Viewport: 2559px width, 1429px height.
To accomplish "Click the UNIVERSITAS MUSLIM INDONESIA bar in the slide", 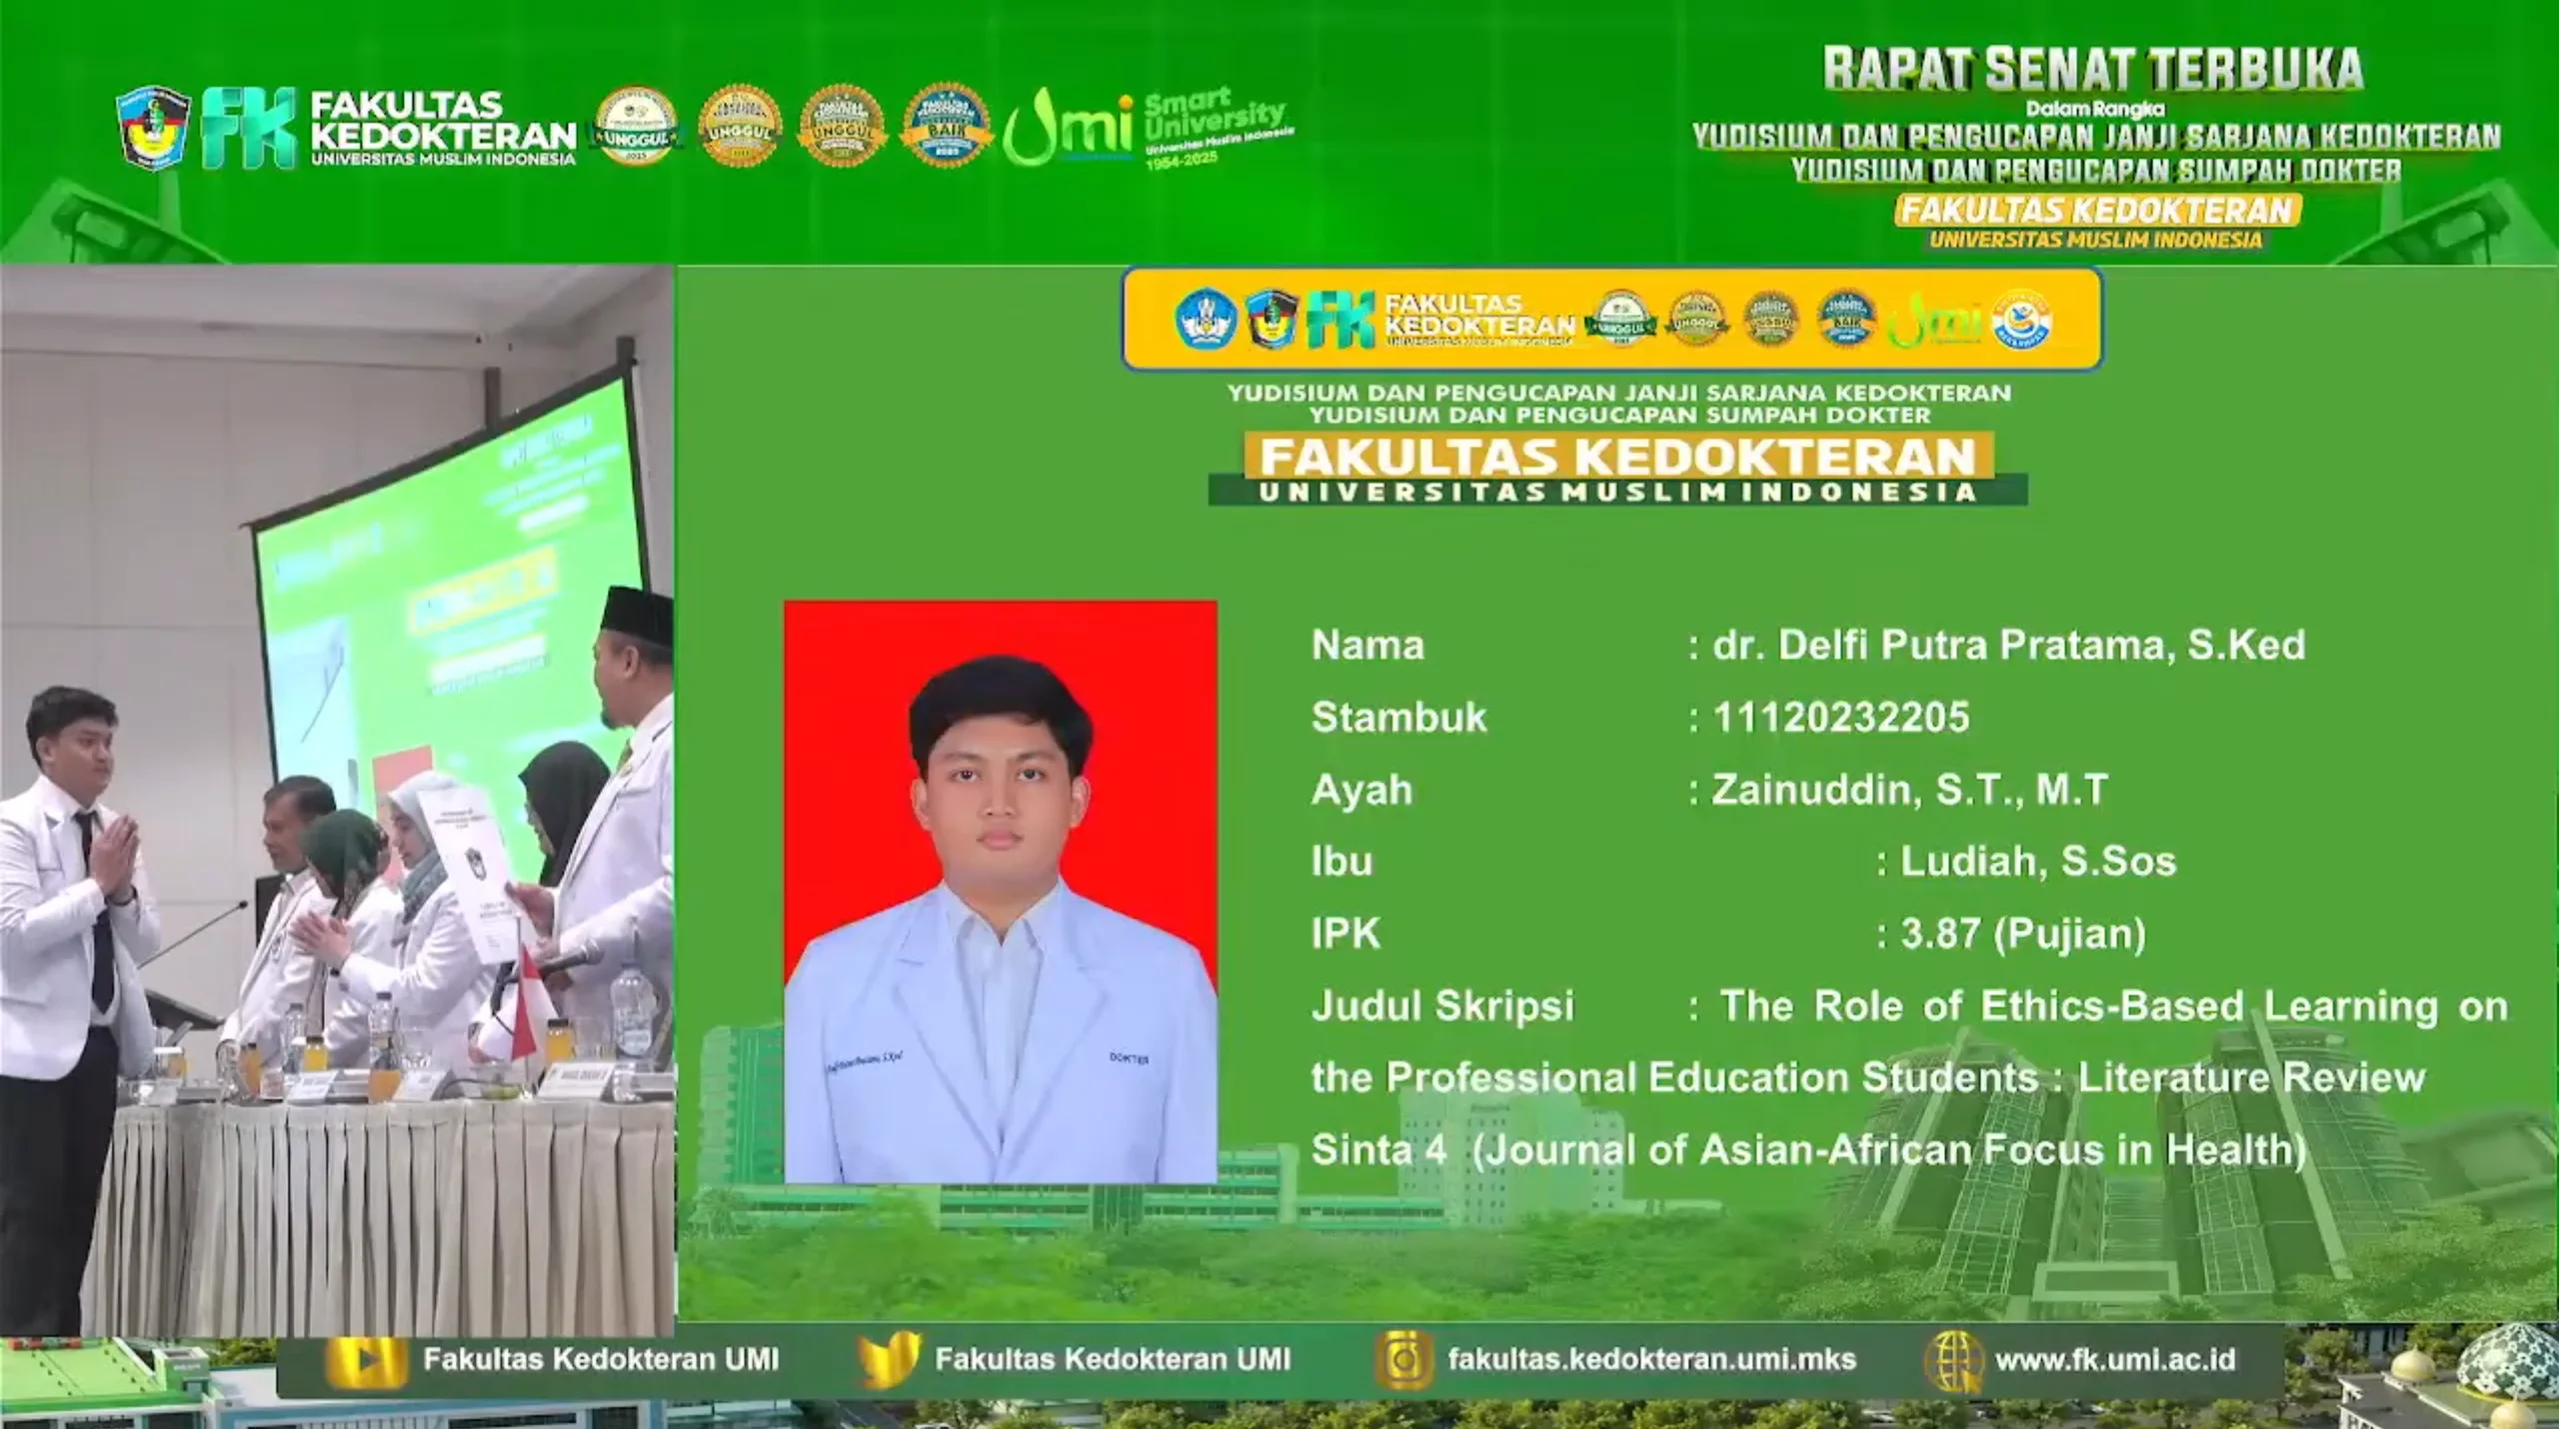I will point(1618,492).
